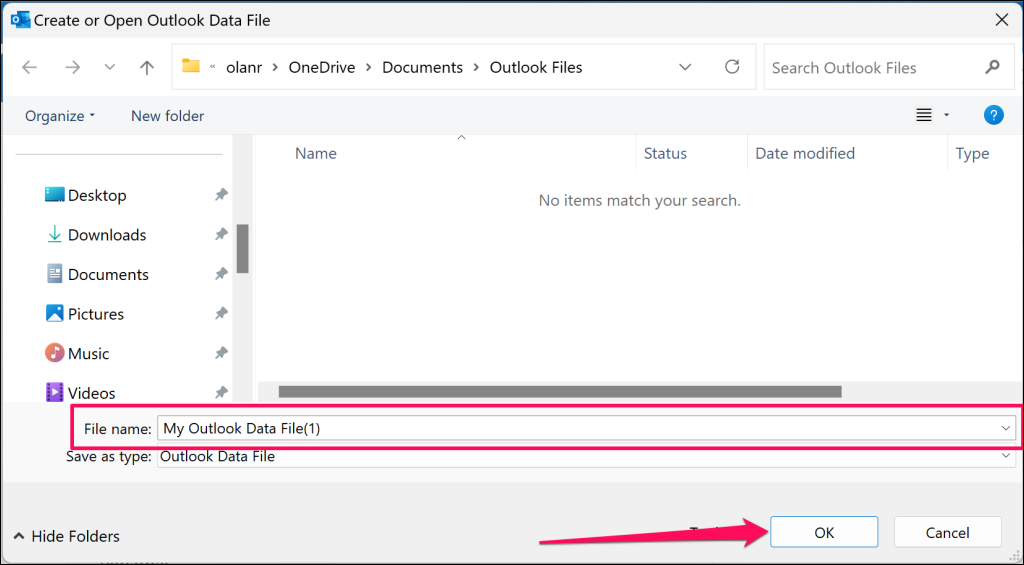The height and width of the screenshot is (565, 1024).
Task: Open Downloads folder in sidebar
Action: tap(106, 235)
